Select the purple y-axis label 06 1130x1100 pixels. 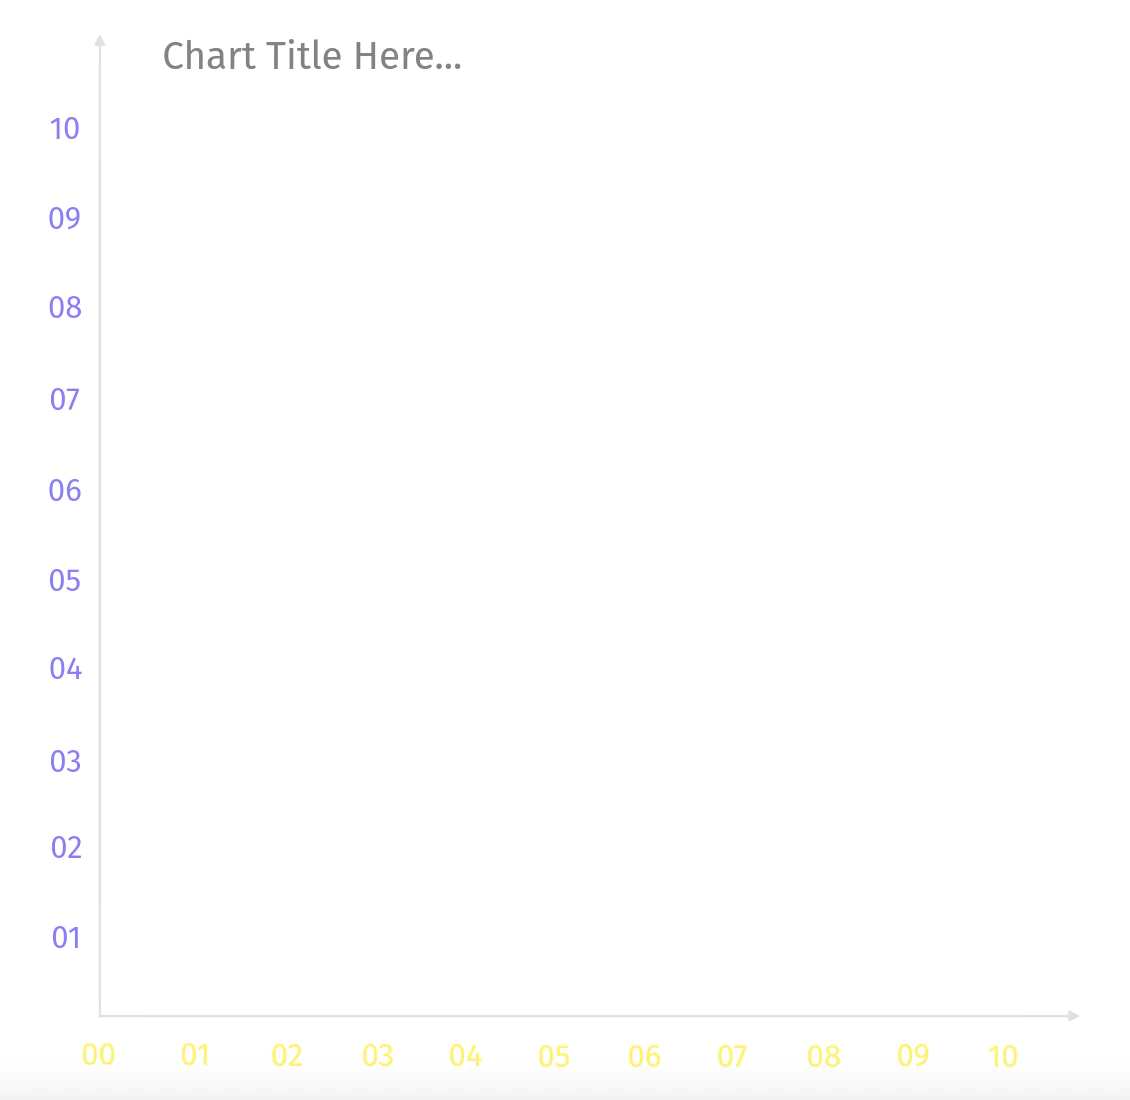pos(65,491)
